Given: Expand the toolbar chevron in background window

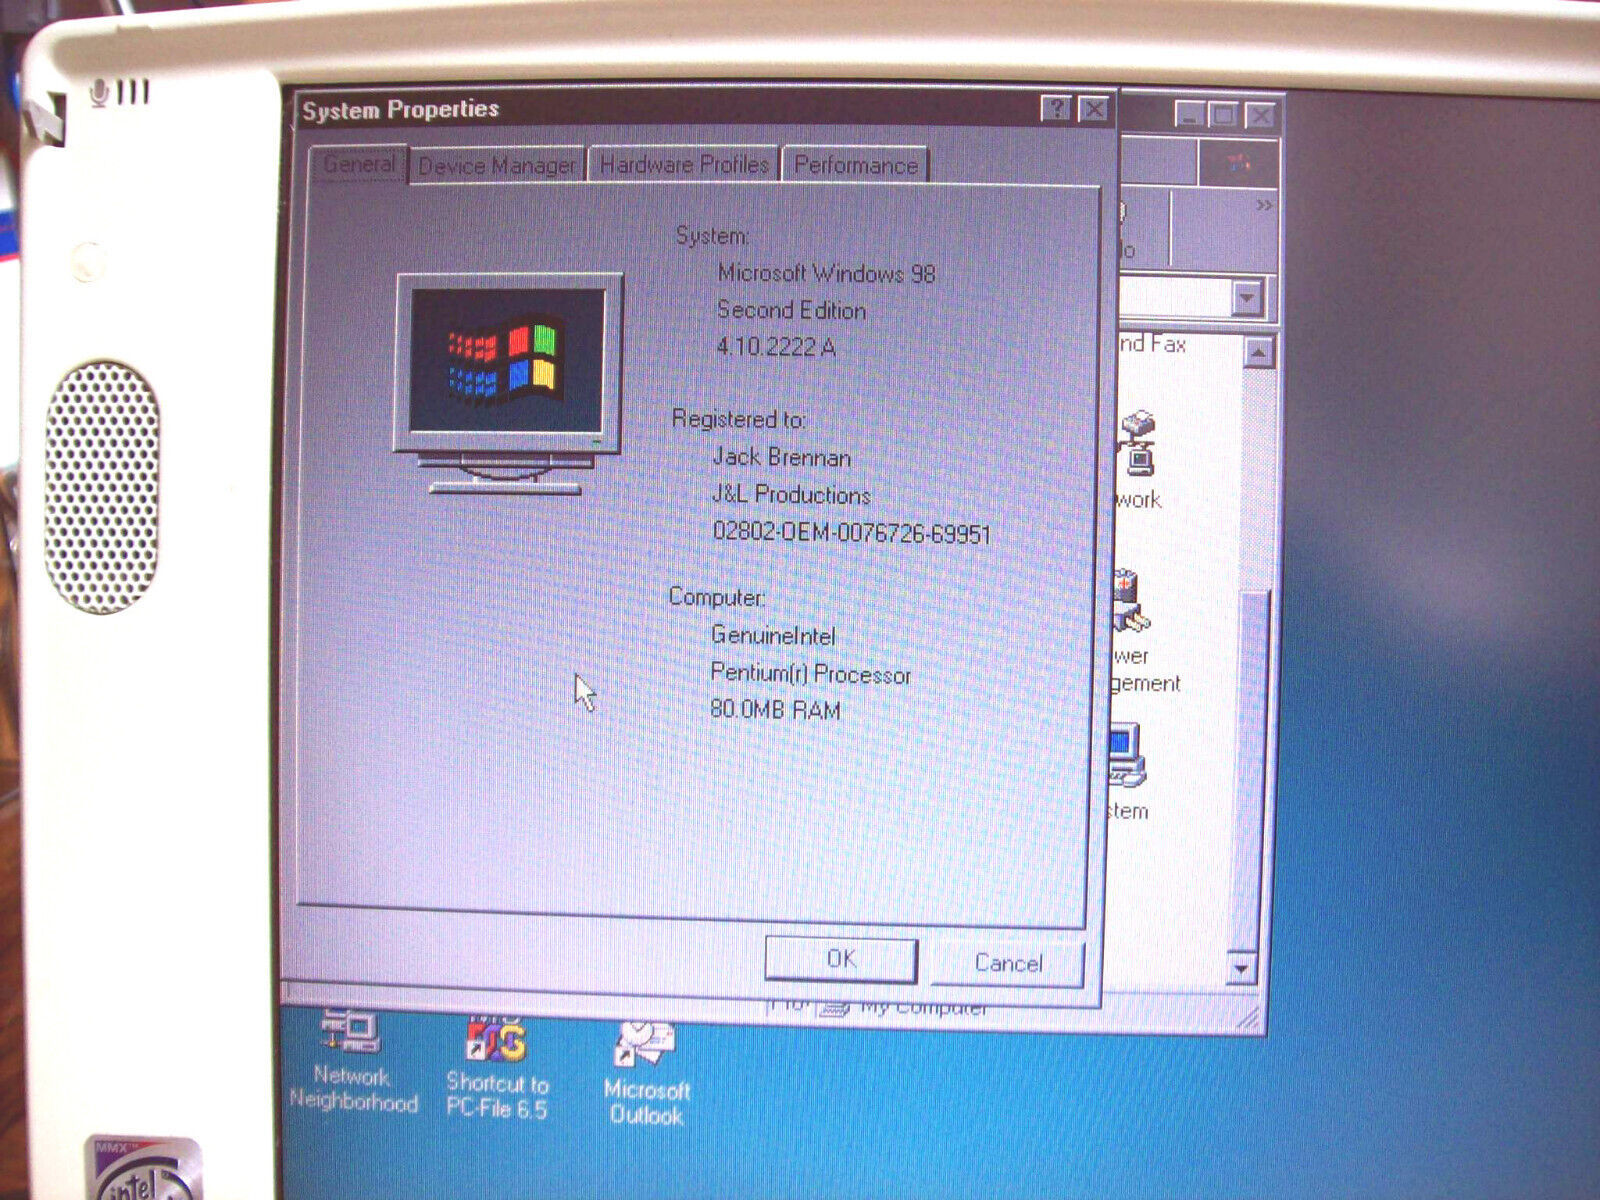Looking at the screenshot, I should click(x=1264, y=205).
